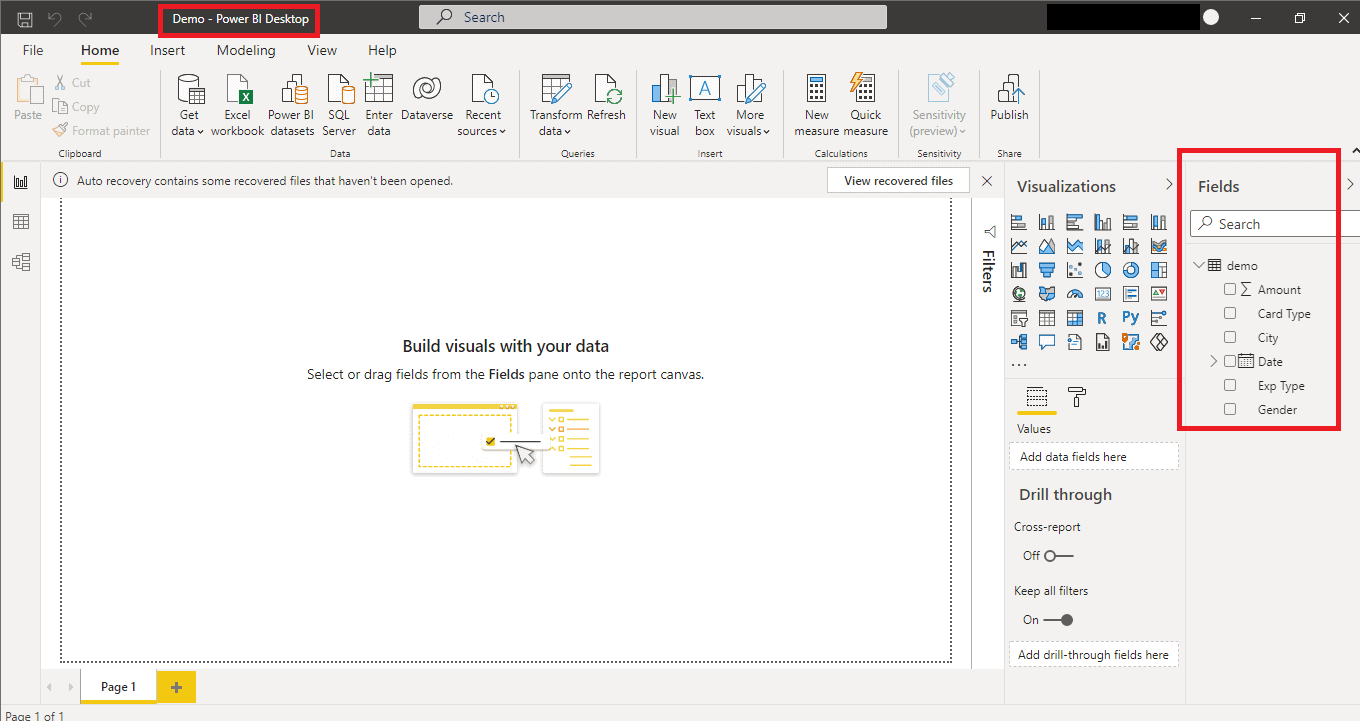Check the Amount field checkbox

(1230, 289)
